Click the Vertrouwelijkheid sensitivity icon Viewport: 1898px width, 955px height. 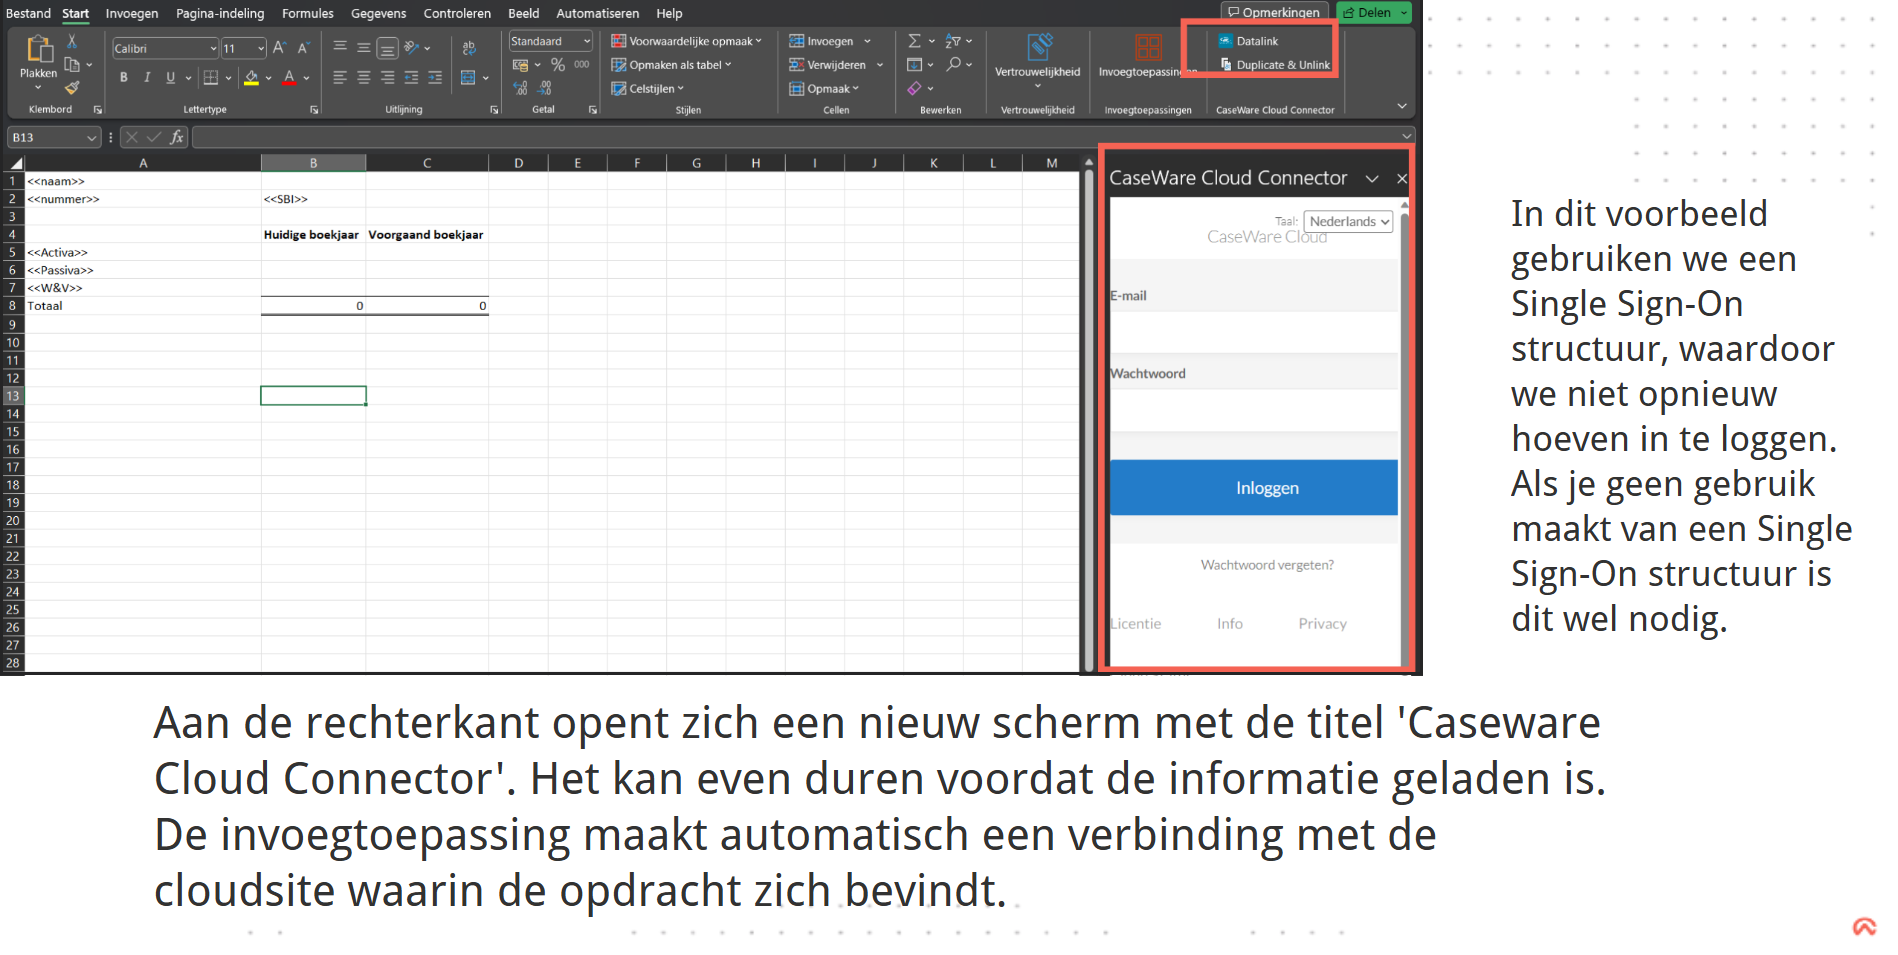[x=1040, y=47]
